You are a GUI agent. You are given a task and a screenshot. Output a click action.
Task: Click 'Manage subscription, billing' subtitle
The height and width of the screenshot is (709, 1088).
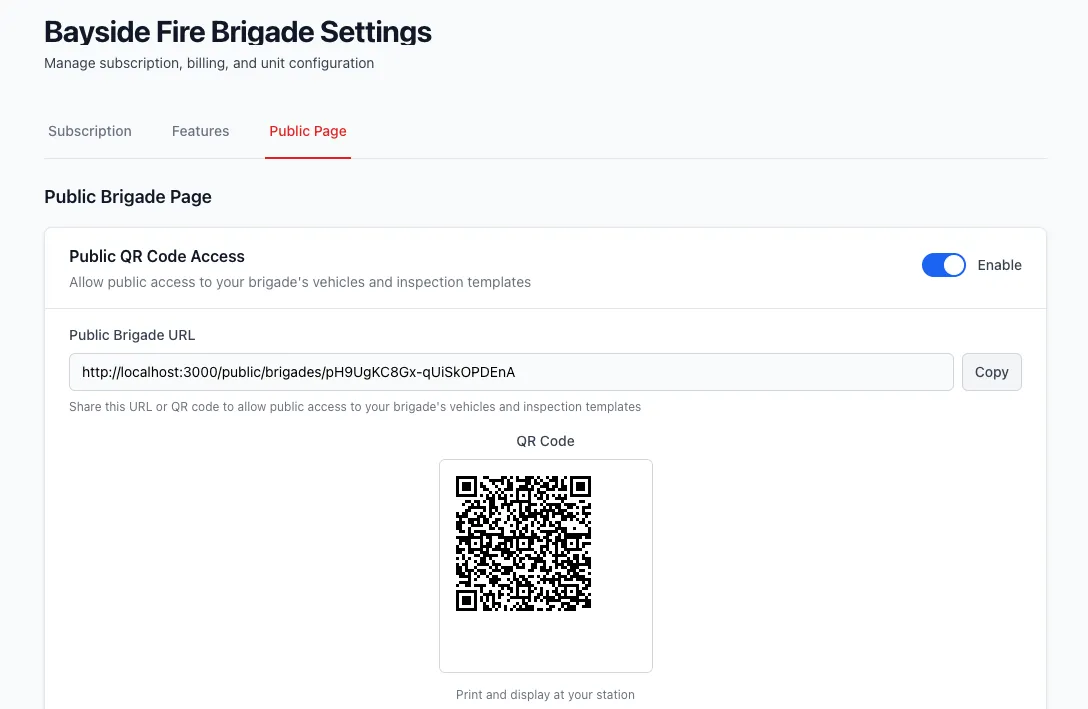tap(209, 63)
